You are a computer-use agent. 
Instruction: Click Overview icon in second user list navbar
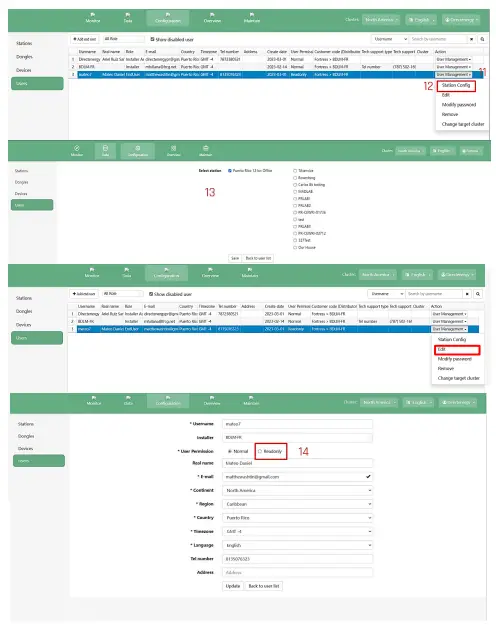tap(210, 272)
